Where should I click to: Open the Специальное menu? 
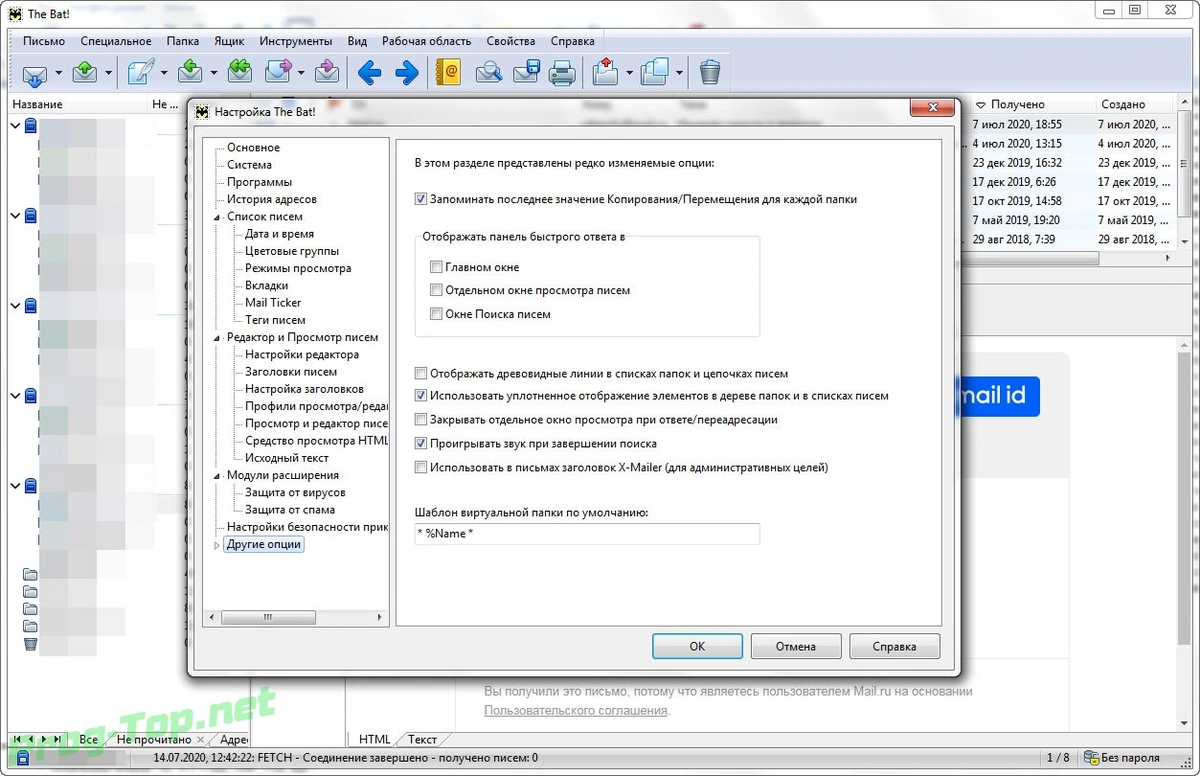click(x=116, y=41)
